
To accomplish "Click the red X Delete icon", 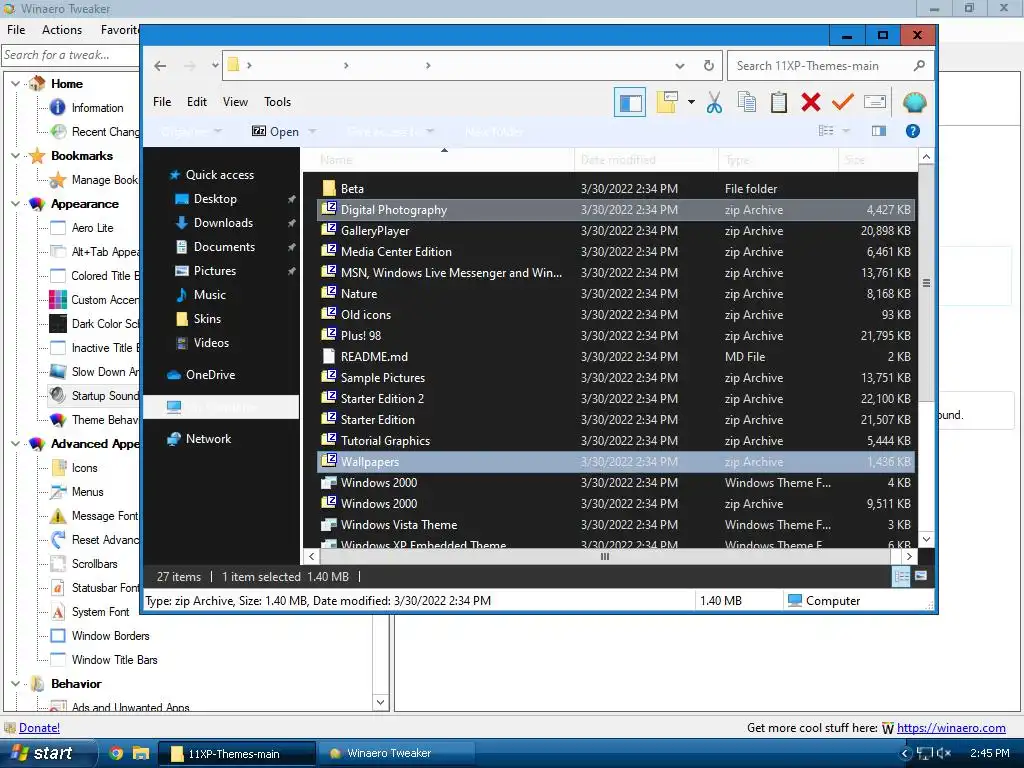I will pyautogui.click(x=810, y=103).
